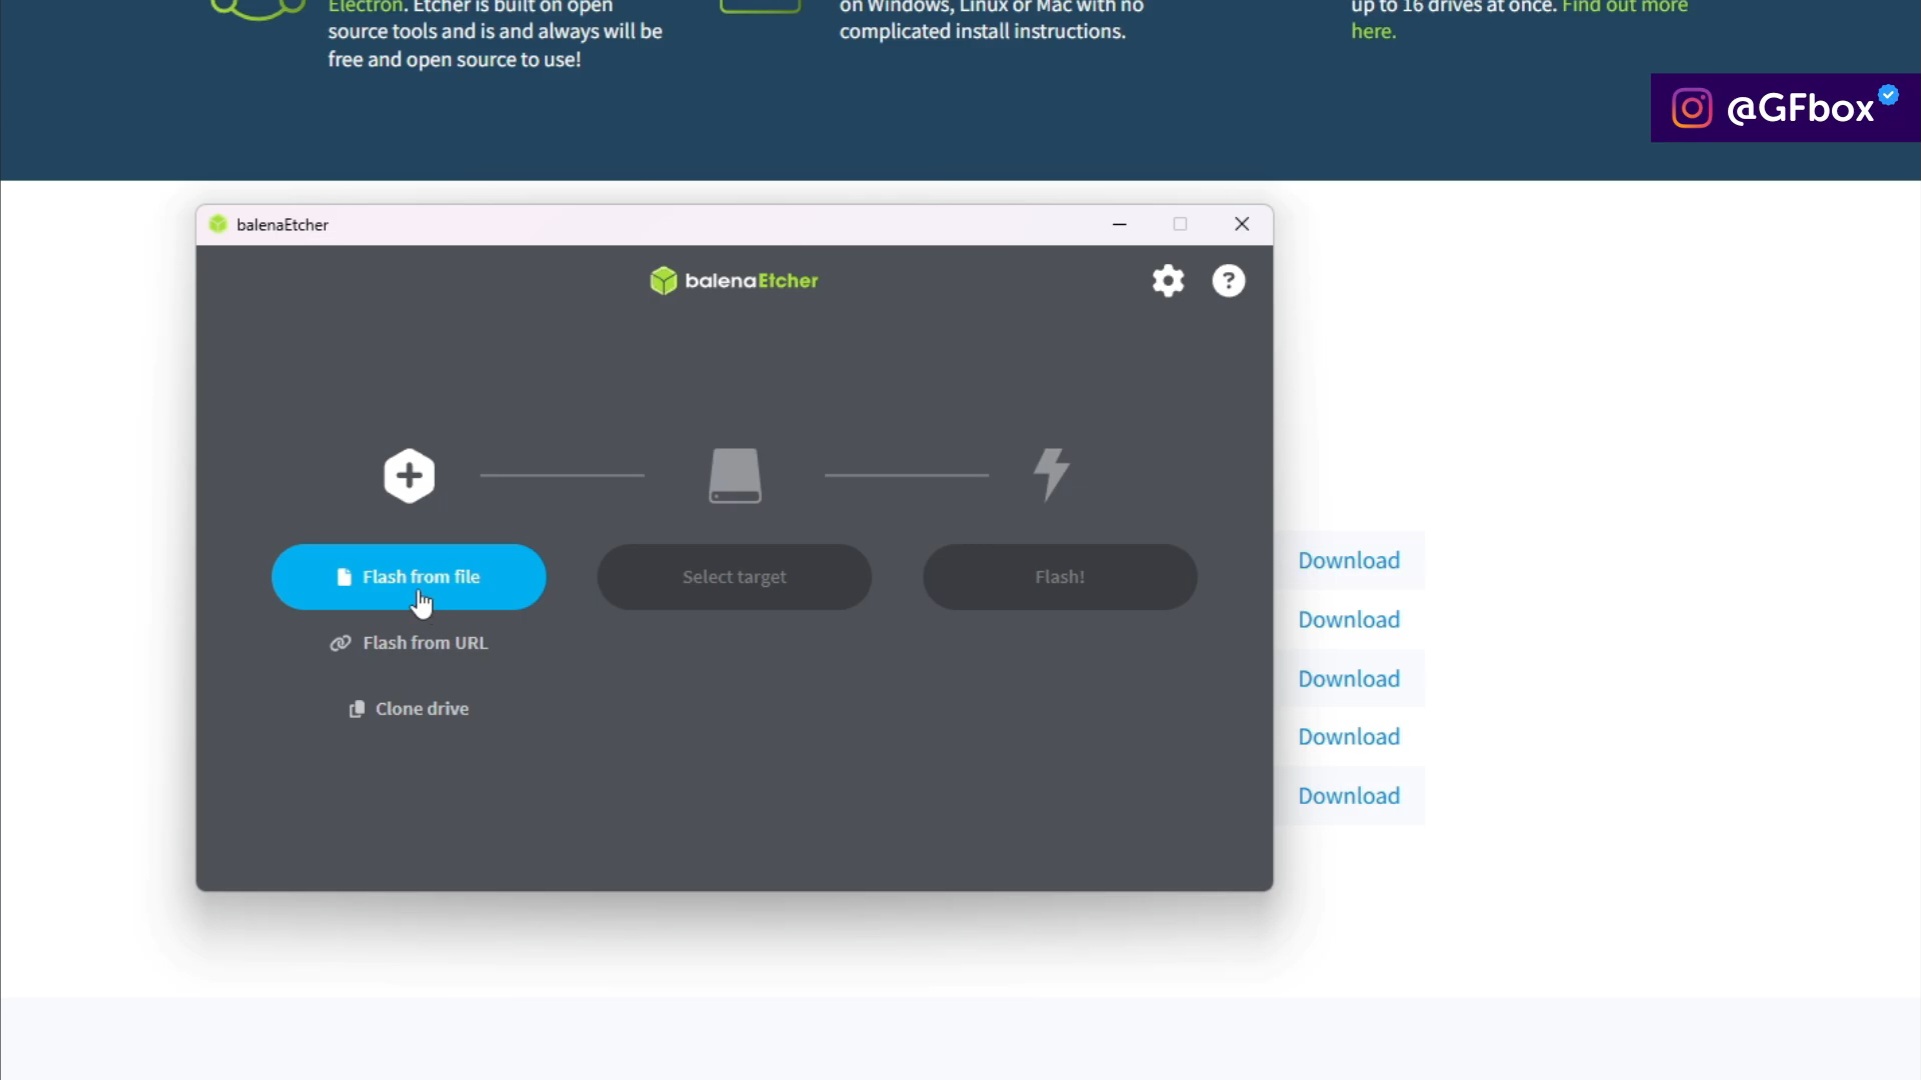This screenshot has height=1080, width=1921.
Task: Click the help question mark icon
Action: coord(1228,281)
